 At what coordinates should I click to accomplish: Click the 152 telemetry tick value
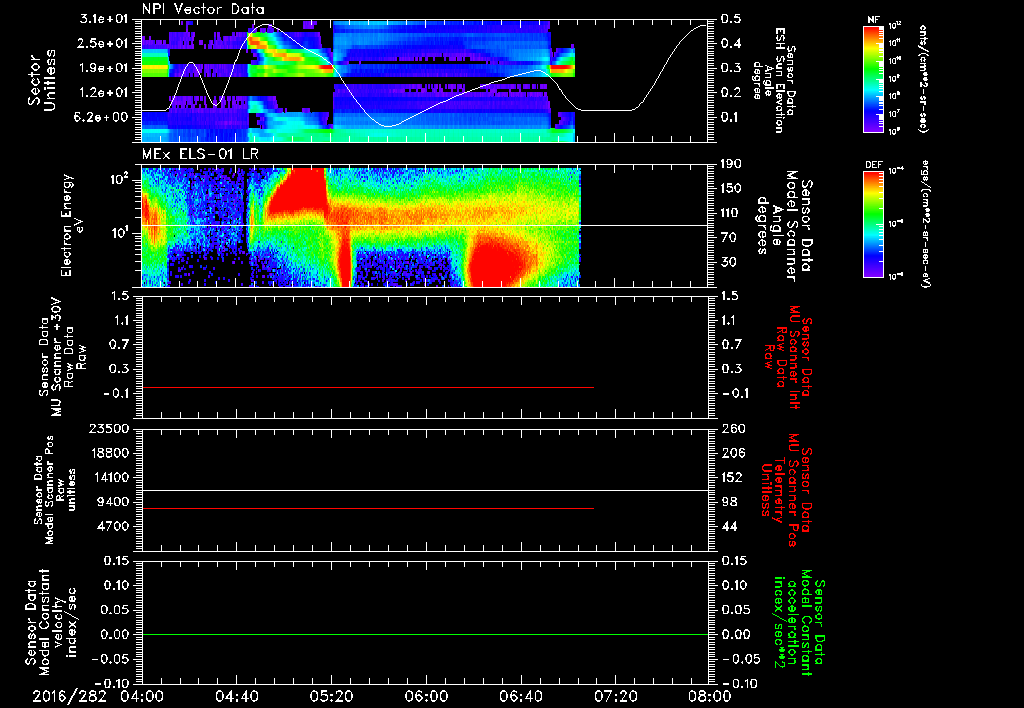tap(731, 477)
